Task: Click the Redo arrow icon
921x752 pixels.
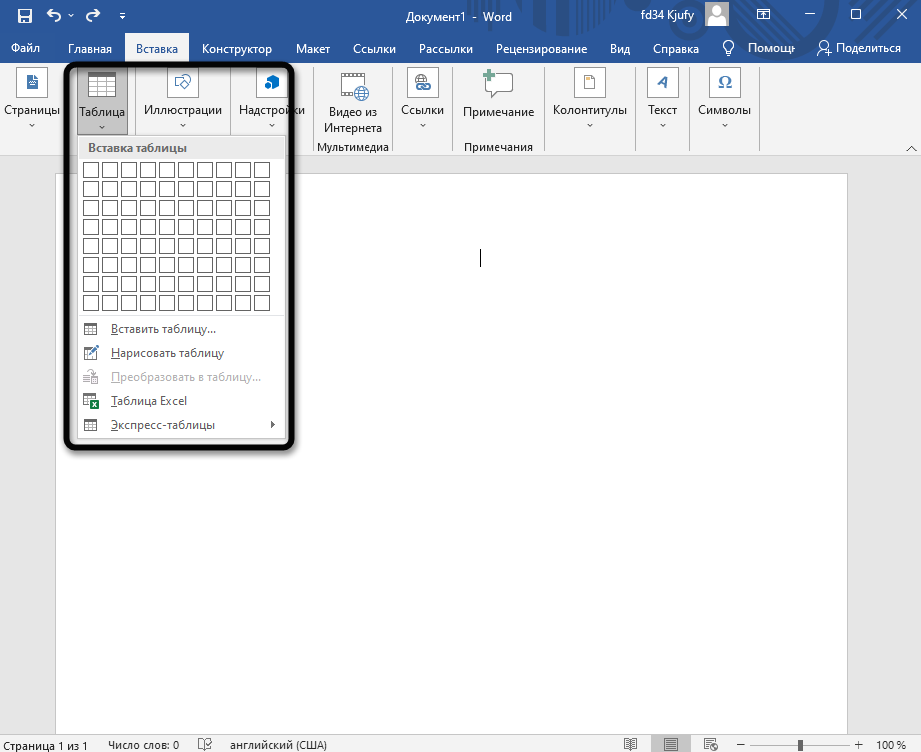Action: click(x=92, y=16)
